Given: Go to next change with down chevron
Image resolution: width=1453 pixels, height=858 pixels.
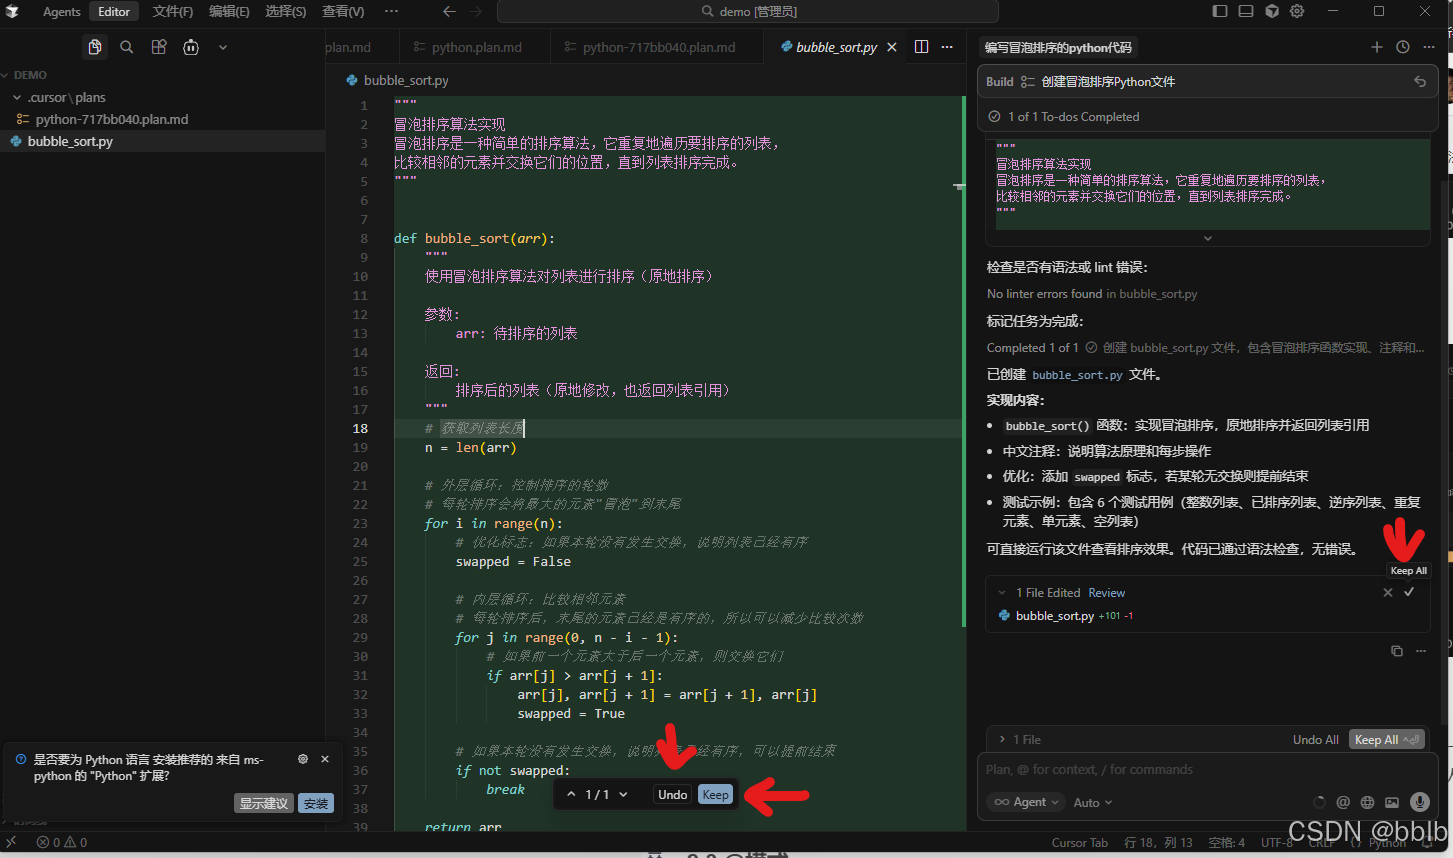Looking at the screenshot, I should (x=623, y=795).
